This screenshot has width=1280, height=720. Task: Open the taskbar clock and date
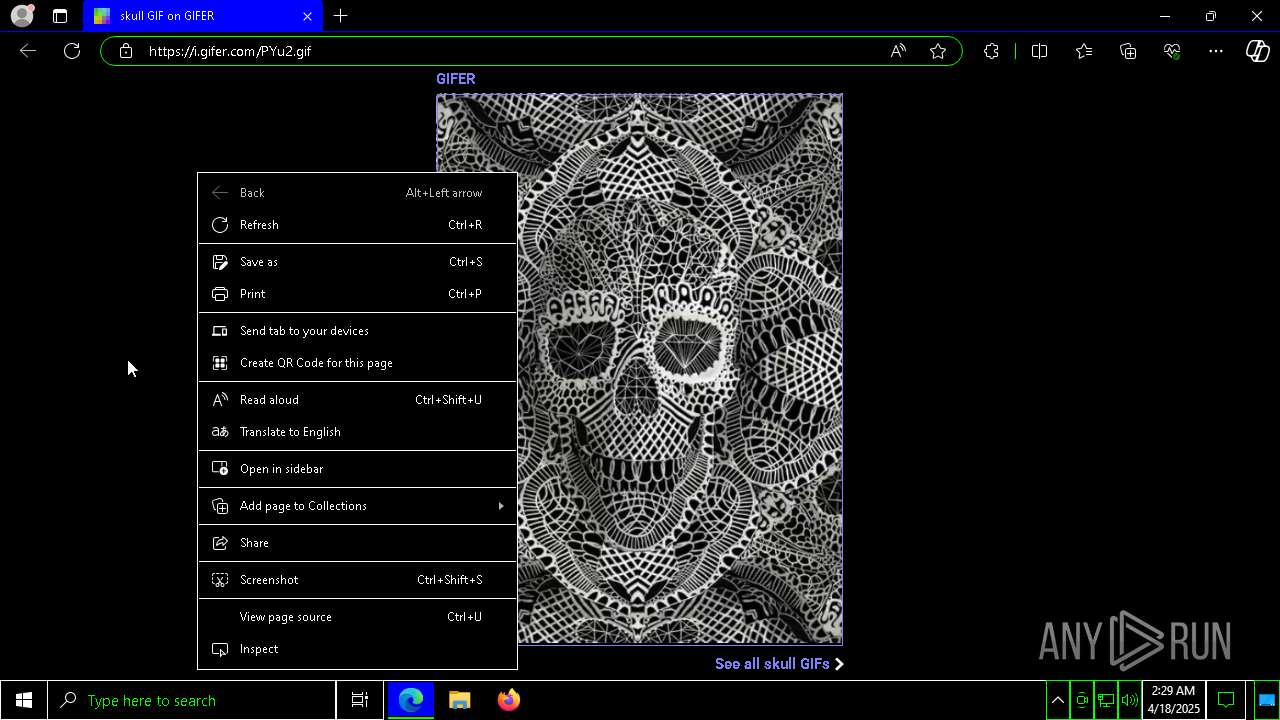pos(1173,700)
